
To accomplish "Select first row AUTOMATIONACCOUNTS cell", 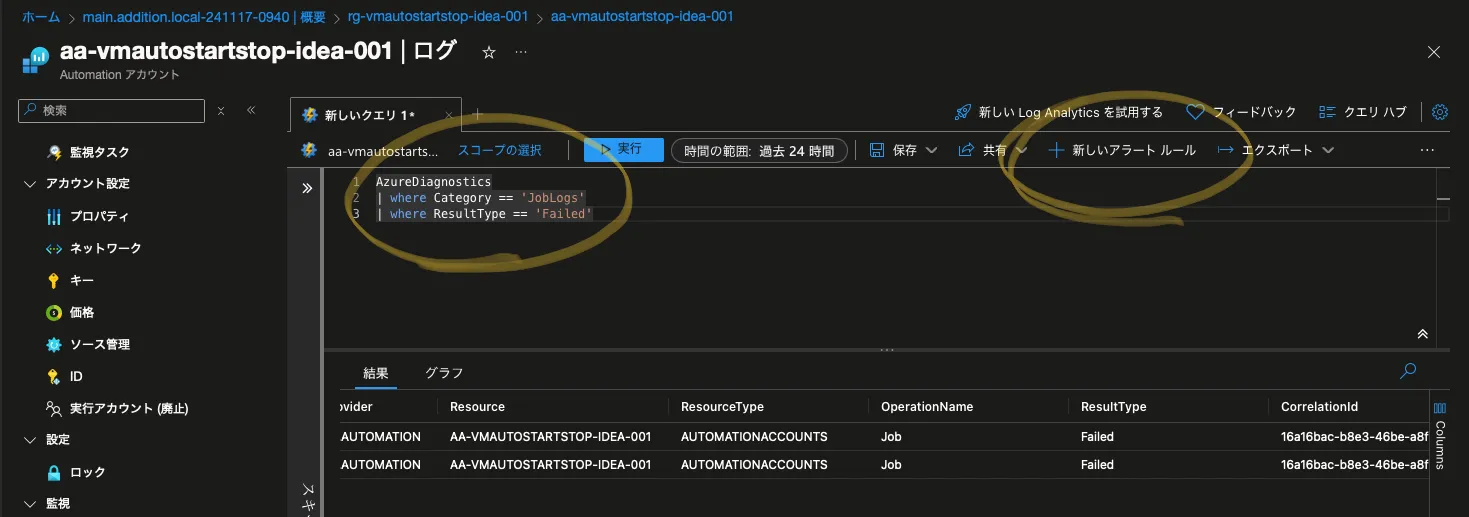I will pyautogui.click(x=754, y=437).
